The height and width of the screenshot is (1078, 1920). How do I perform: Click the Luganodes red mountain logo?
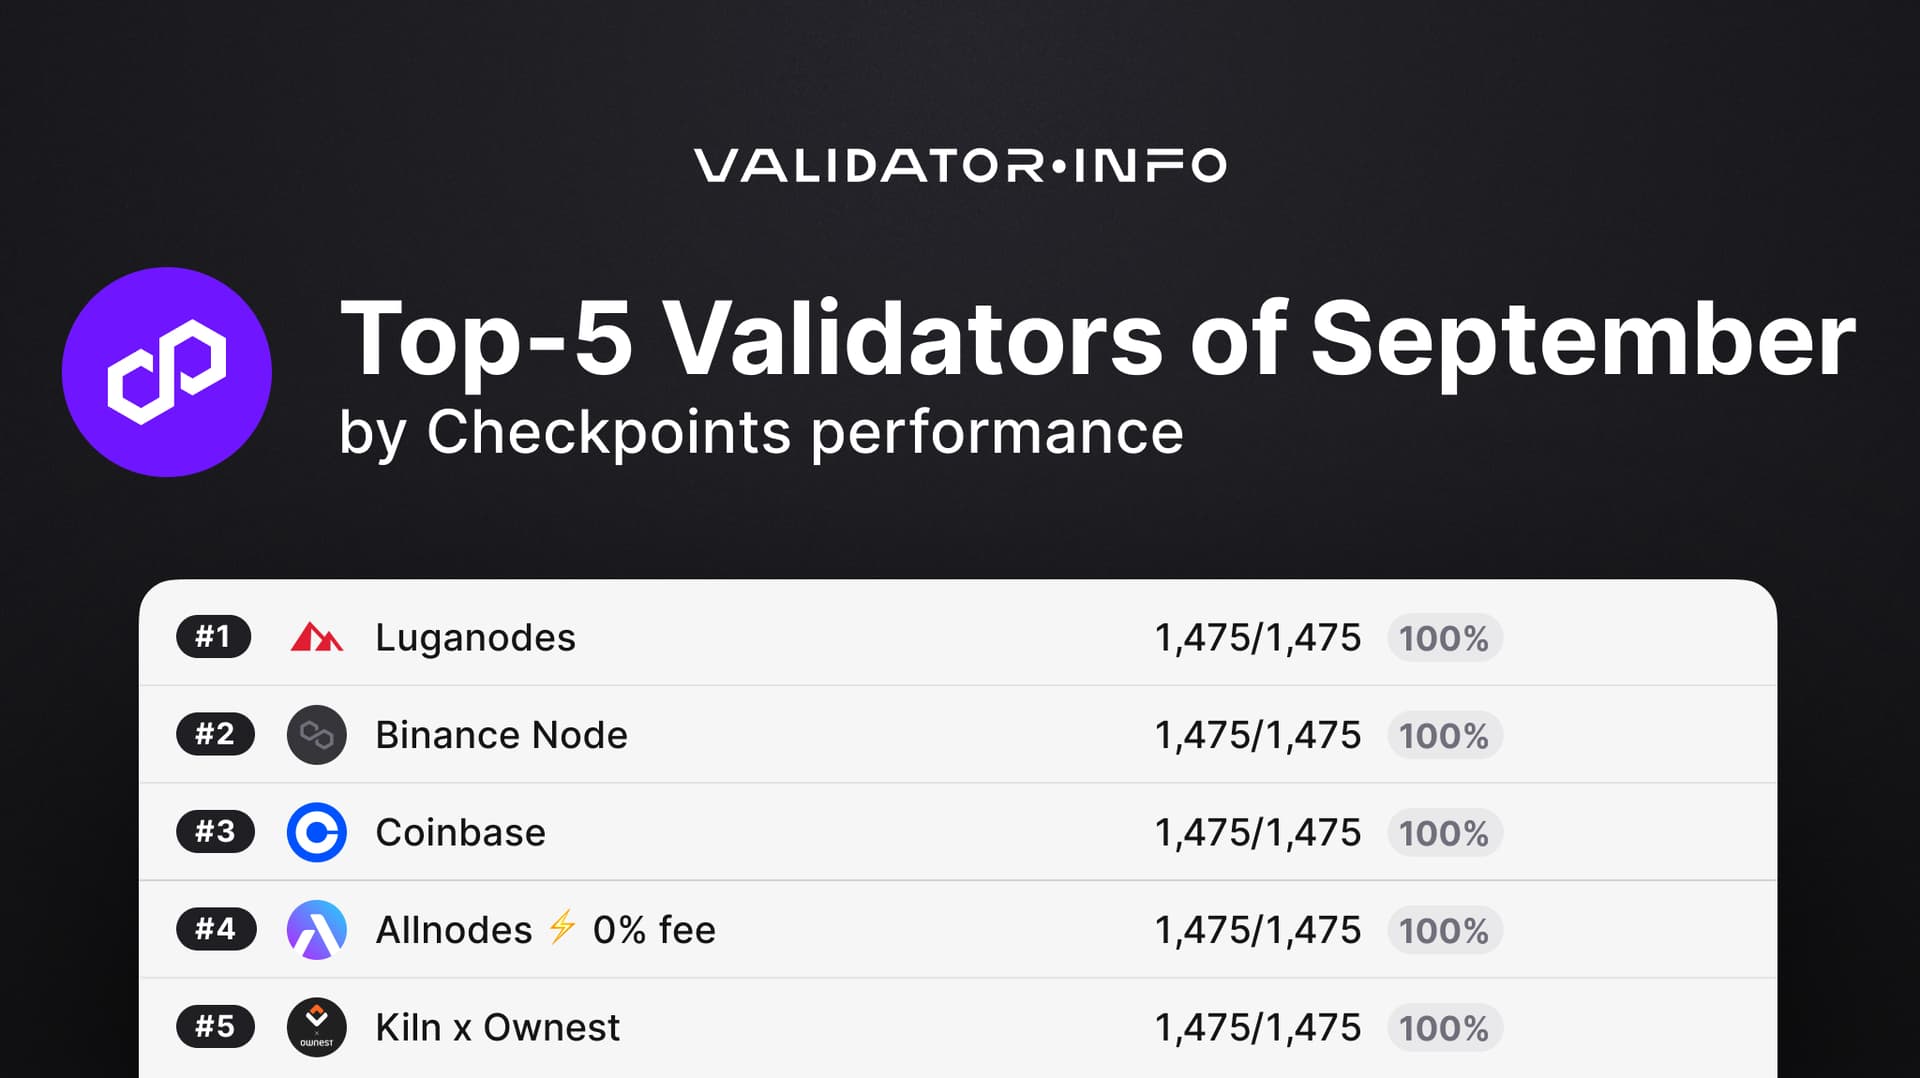(316, 637)
